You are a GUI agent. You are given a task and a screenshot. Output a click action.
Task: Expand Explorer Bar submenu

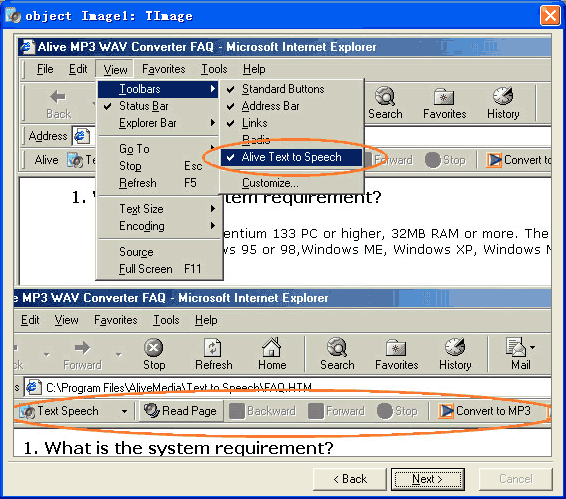[x=157, y=123]
